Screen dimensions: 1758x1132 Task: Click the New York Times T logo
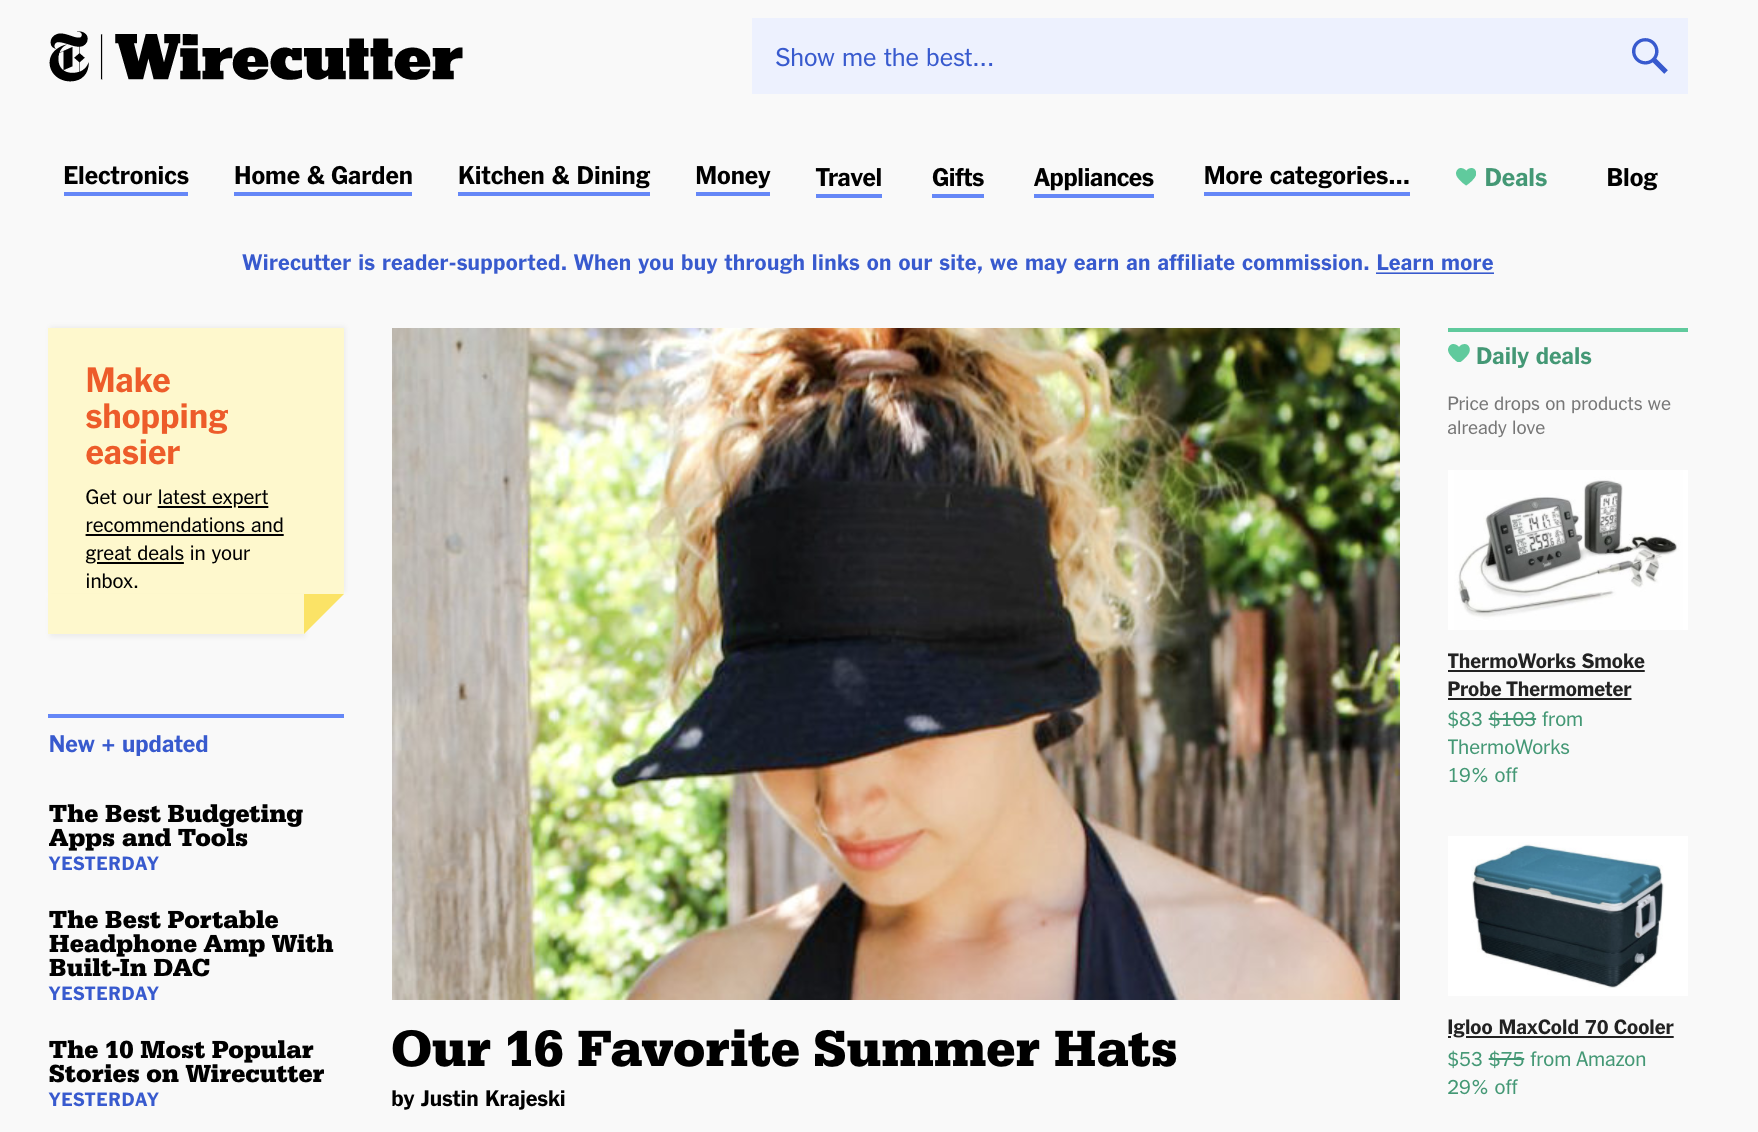pos(69,57)
